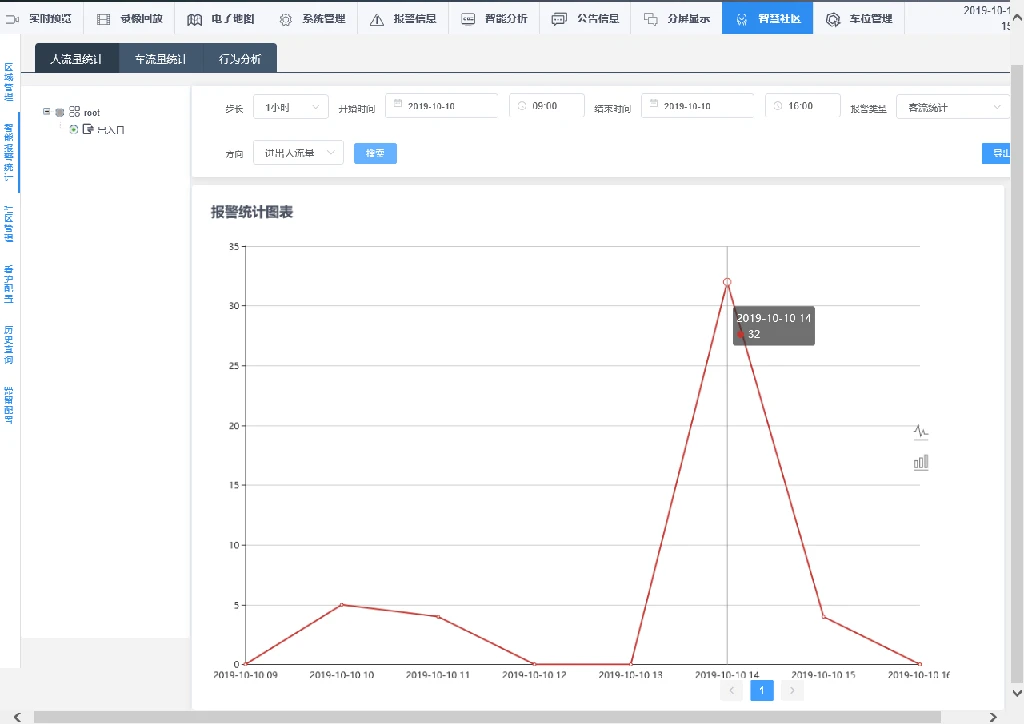Open 车位管理 parking management module
This screenshot has height=724, width=1024.
pos(859,18)
